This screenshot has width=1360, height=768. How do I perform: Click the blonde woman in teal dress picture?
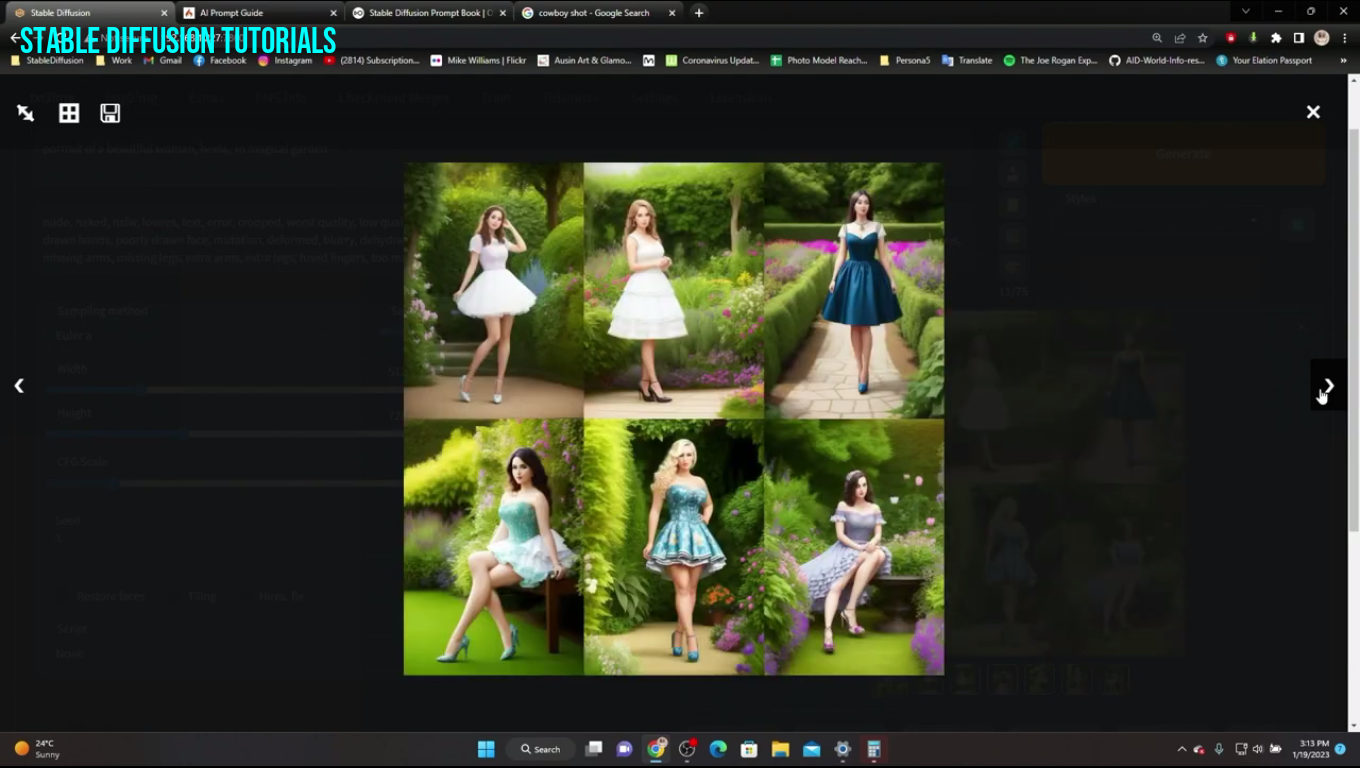click(x=673, y=547)
